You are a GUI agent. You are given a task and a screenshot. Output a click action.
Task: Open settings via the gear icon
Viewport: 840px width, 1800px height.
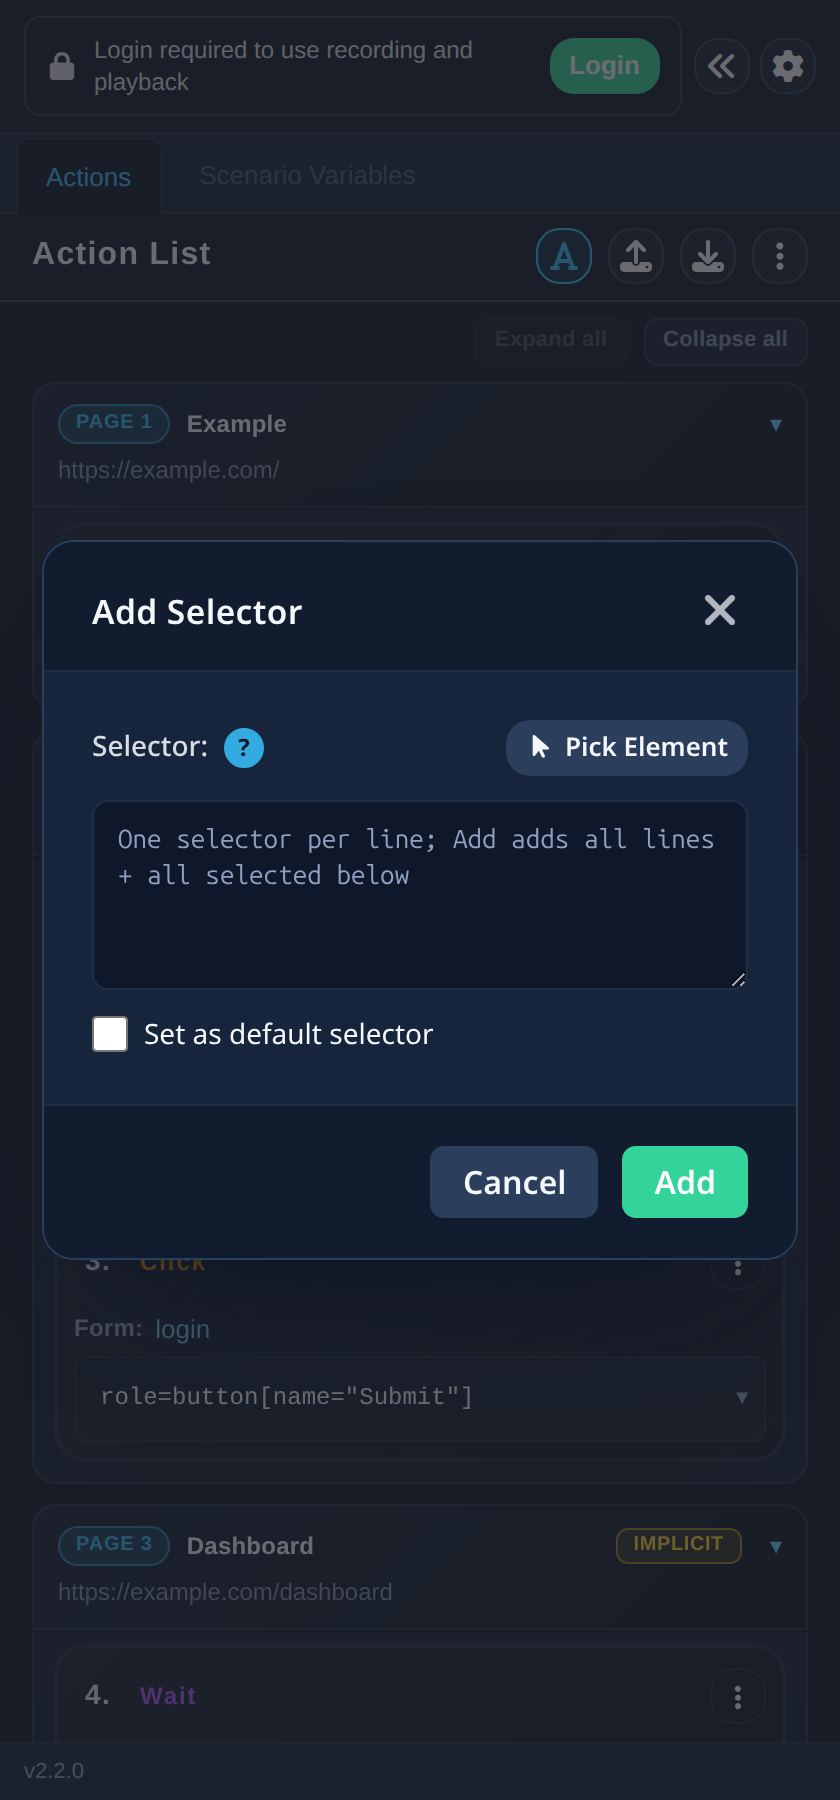[x=788, y=66]
